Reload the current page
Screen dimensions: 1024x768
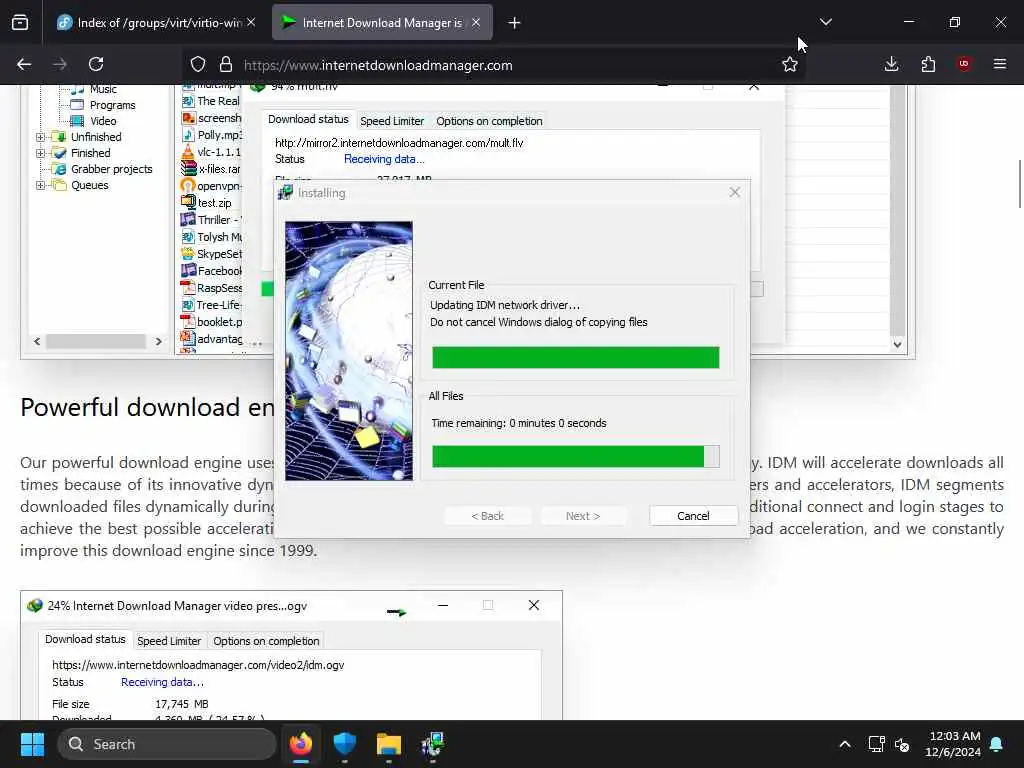coord(96,64)
